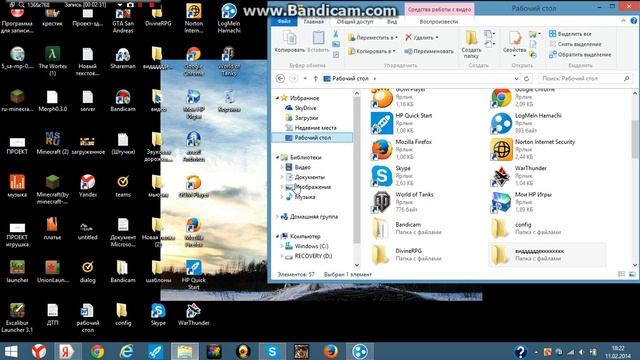
Task: Click музыка desktop icon
Action: pos(17,186)
